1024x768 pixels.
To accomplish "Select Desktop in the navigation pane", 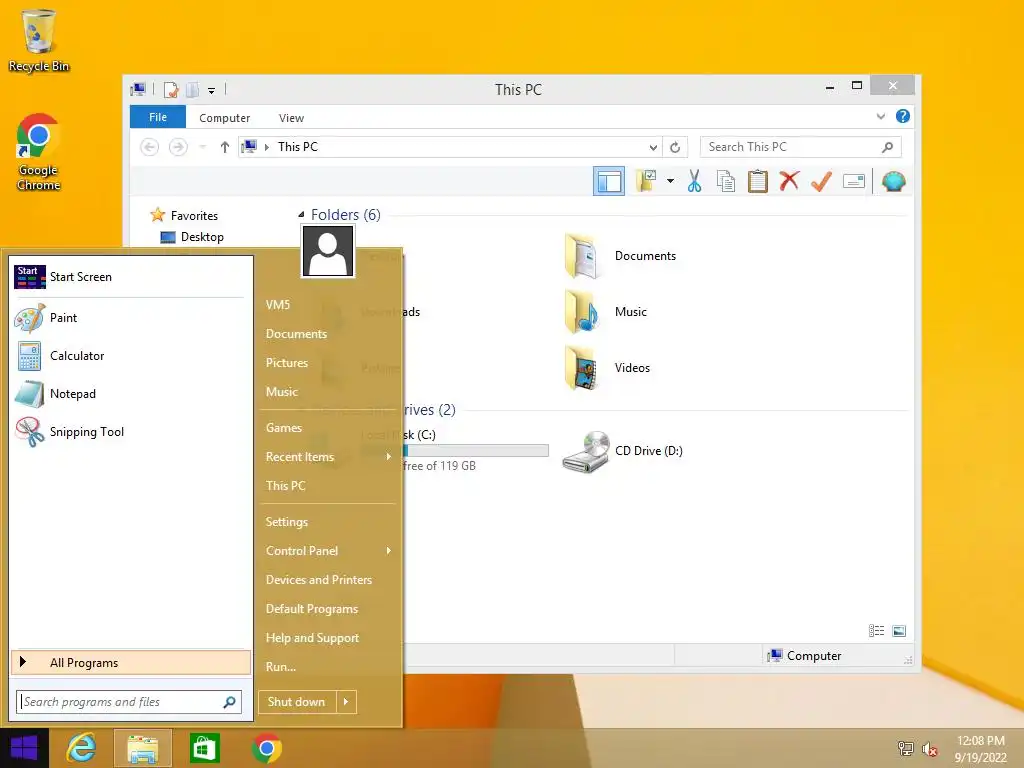I will 192,237.
